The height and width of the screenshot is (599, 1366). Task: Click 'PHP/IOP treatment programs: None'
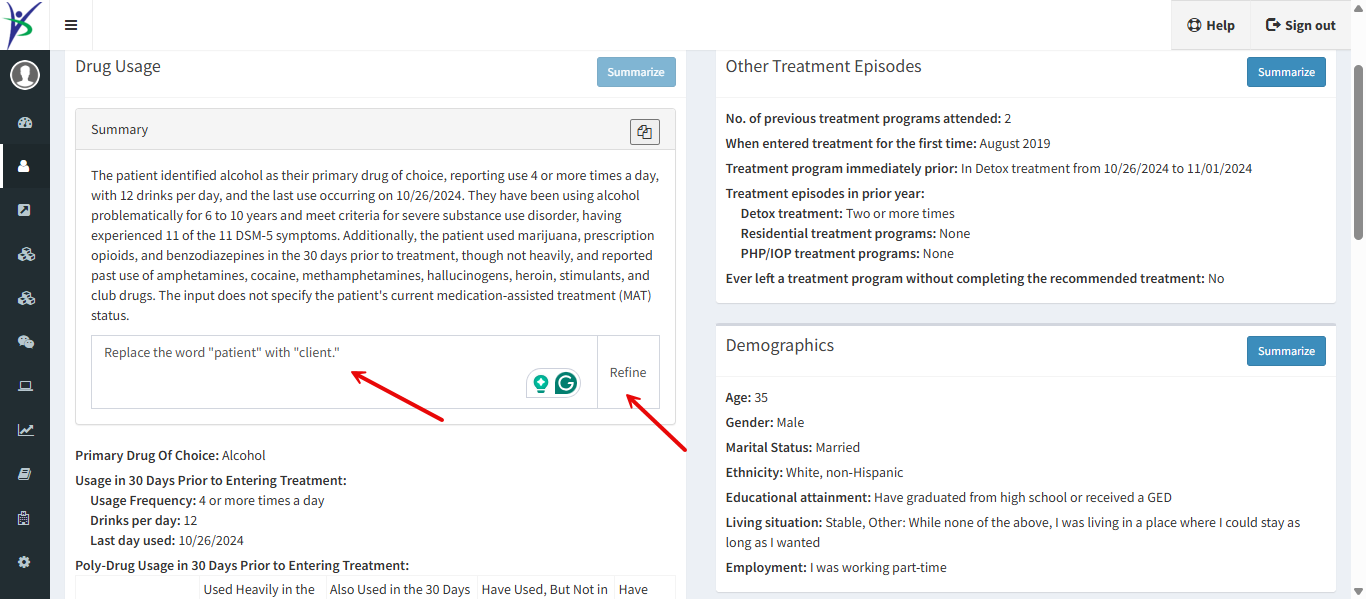pyautogui.click(x=847, y=254)
